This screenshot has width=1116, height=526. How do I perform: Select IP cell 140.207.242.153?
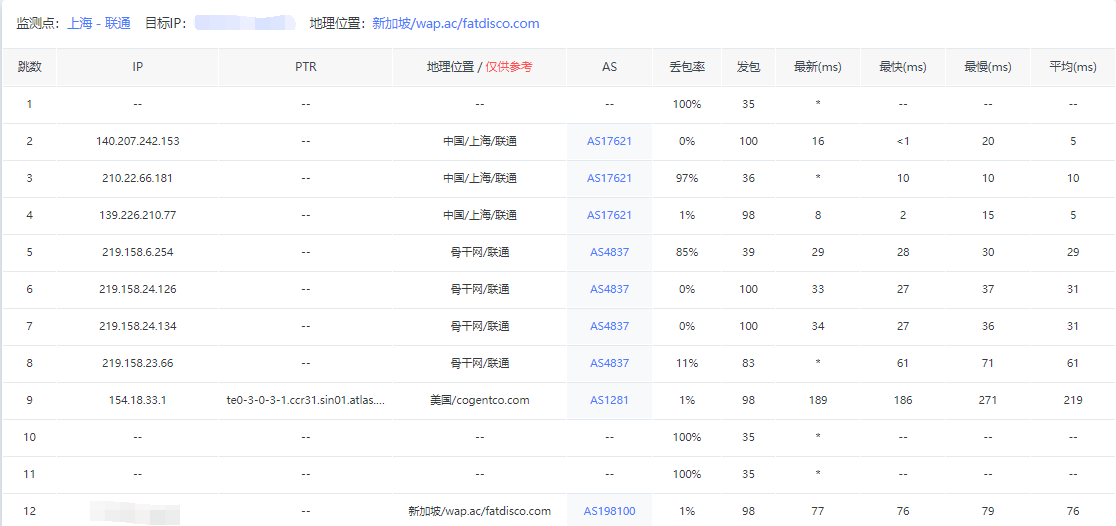(137, 141)
